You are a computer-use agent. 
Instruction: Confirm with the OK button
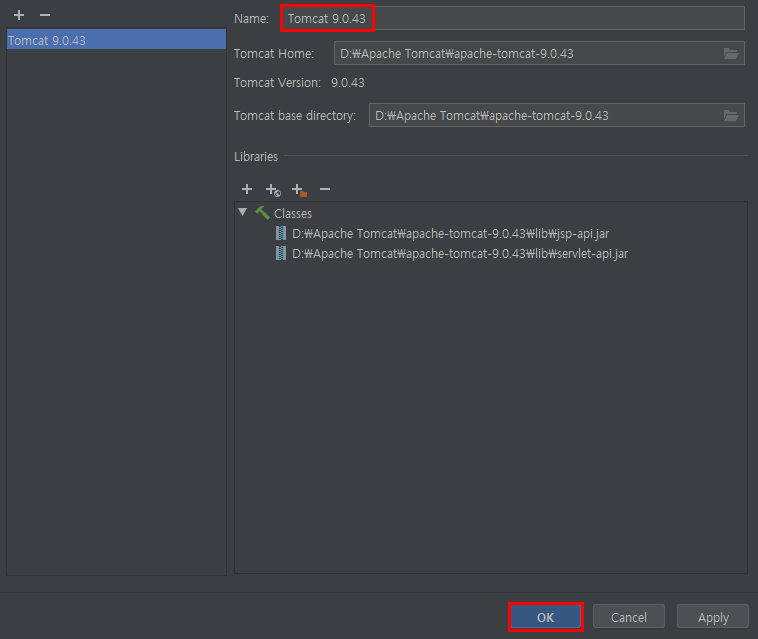pyautogui.click(x=546, y=617)
